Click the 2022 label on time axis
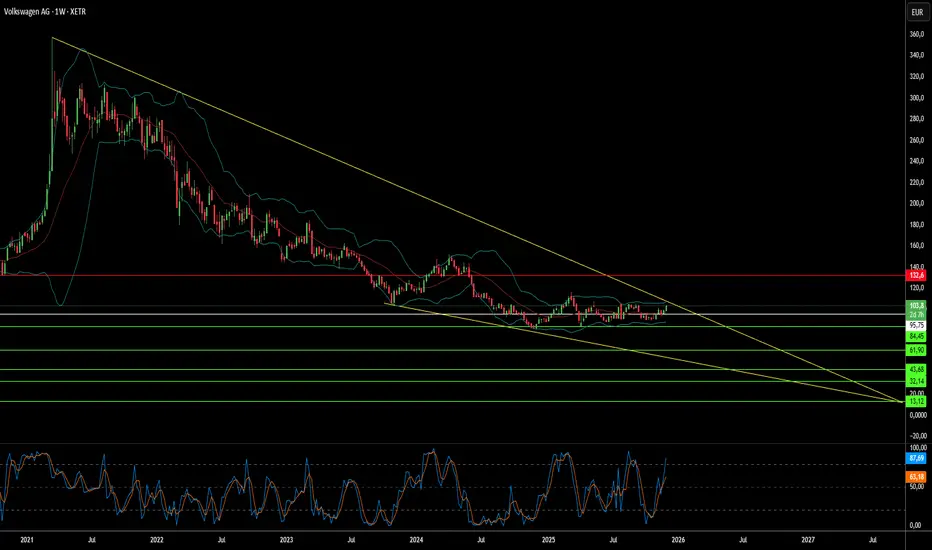The width and height of the screenshot is (932, 550). coord(157,539)
